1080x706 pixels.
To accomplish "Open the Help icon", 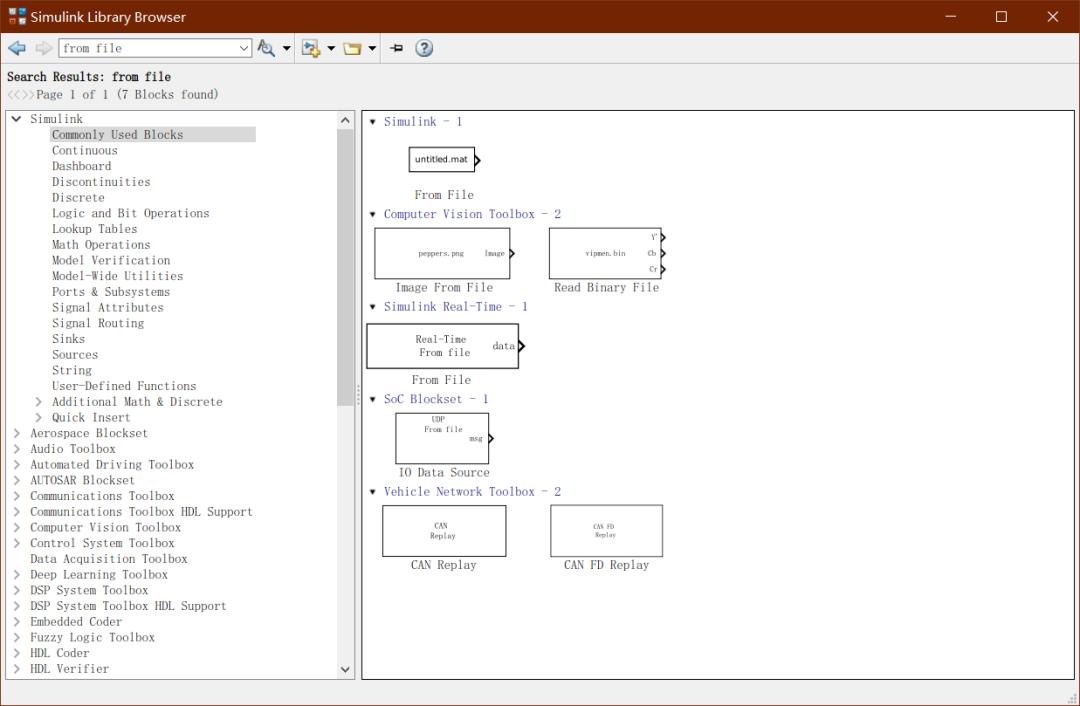I will pos(423,47).
